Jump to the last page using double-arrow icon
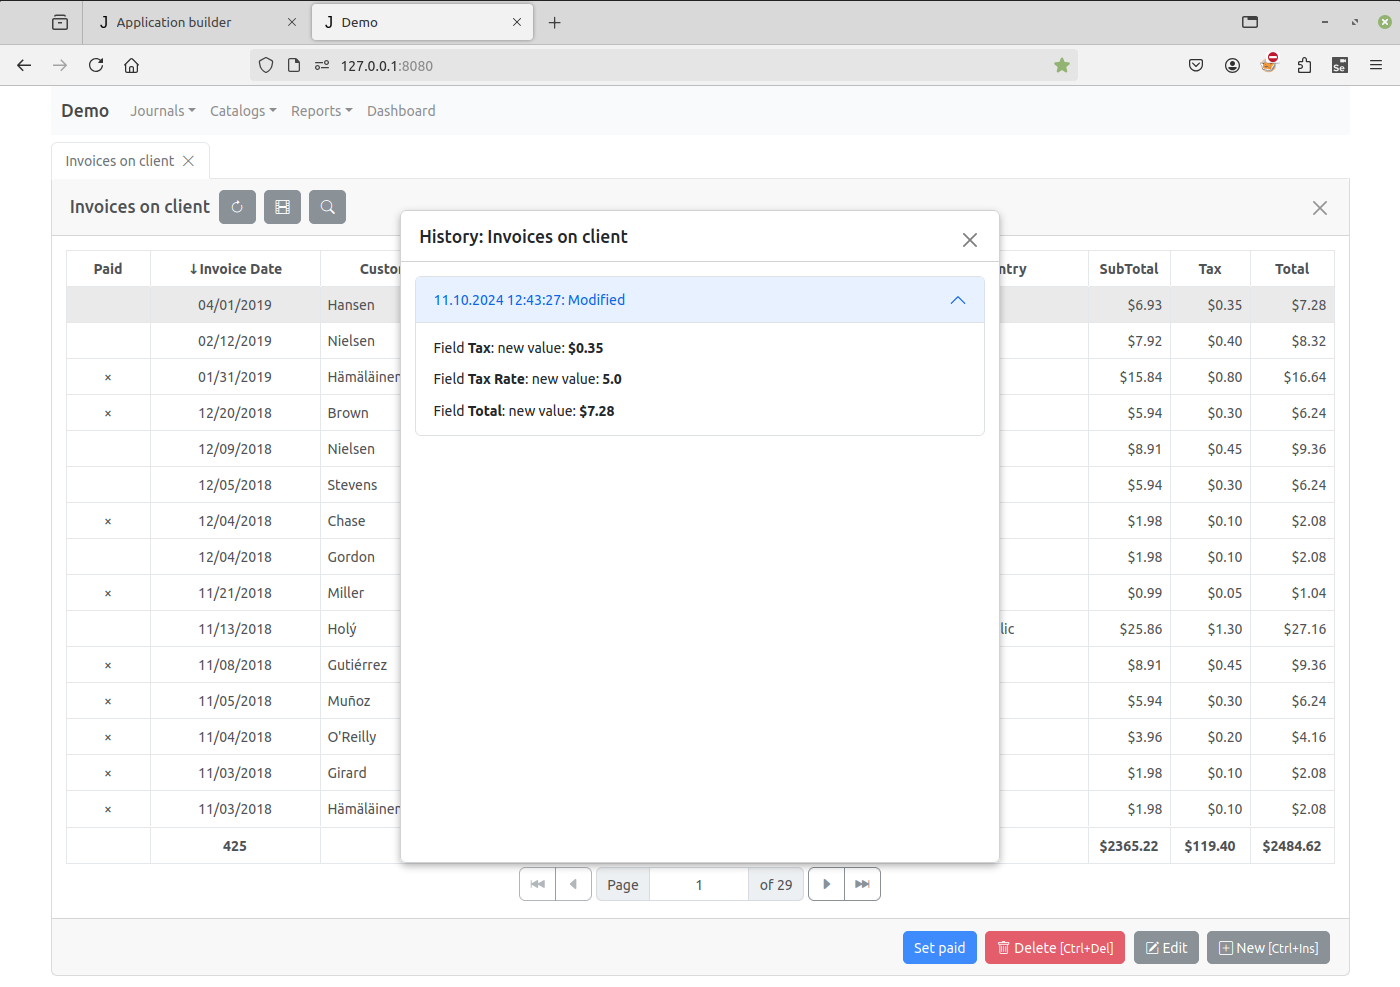1400x987 pixels. (862, 884)
